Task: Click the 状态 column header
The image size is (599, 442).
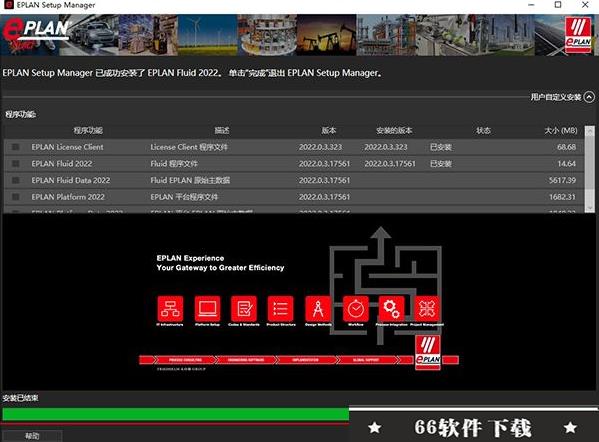Action: pyautogui.click(x=483, y=131)
